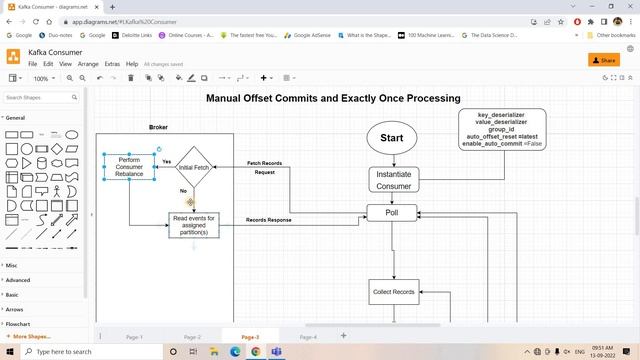
Task: Select the cloud shape in the palette
Action: click(x=57, y=163)
